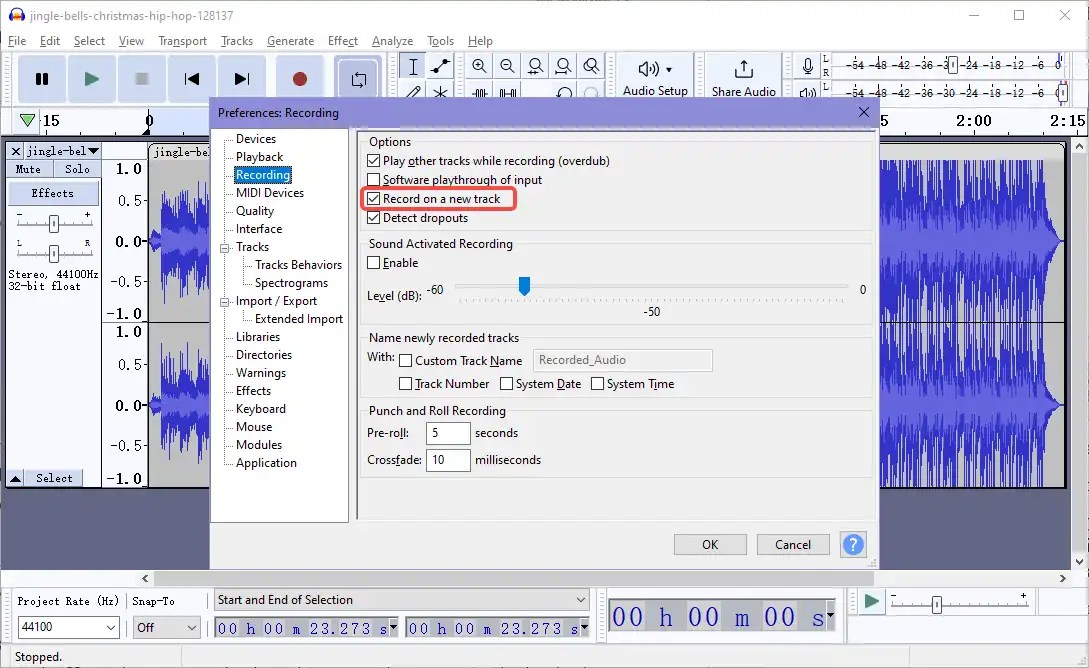
Task: Uncheck Record on a new track
Action: pyautogui.click(x=375, y=198)
